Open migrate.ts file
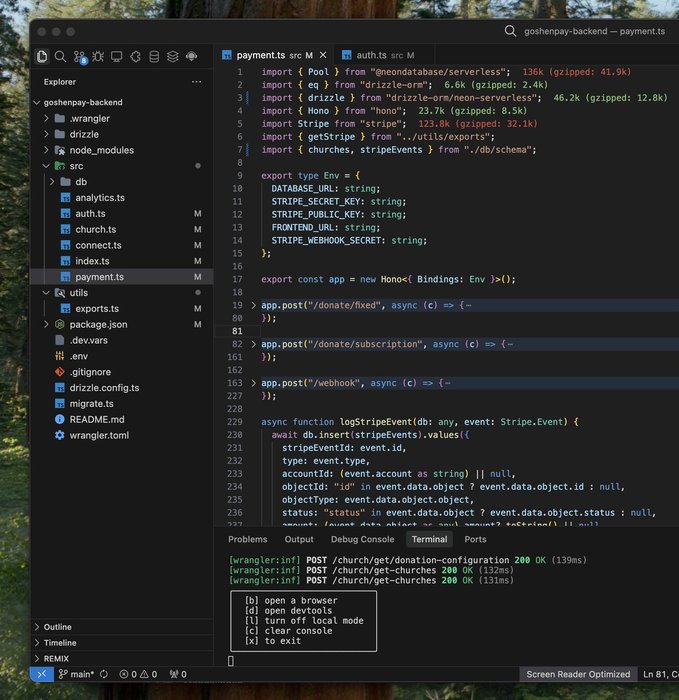The image size is (679, 700). click(121, 404)
